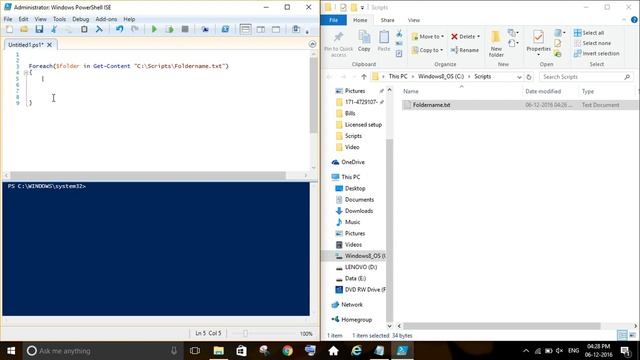Open Explorer help question mark icon
Viewport: 640px width, 360px height.
click(x=634, y=20)
